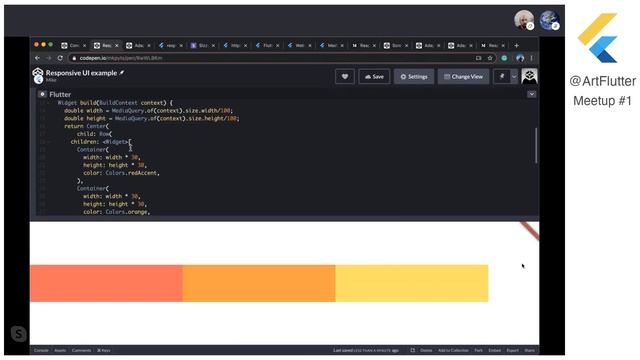Open the Chrome three-dot menu
The height and width of the screenshot is (360, 640).
[x=531, y=58]
